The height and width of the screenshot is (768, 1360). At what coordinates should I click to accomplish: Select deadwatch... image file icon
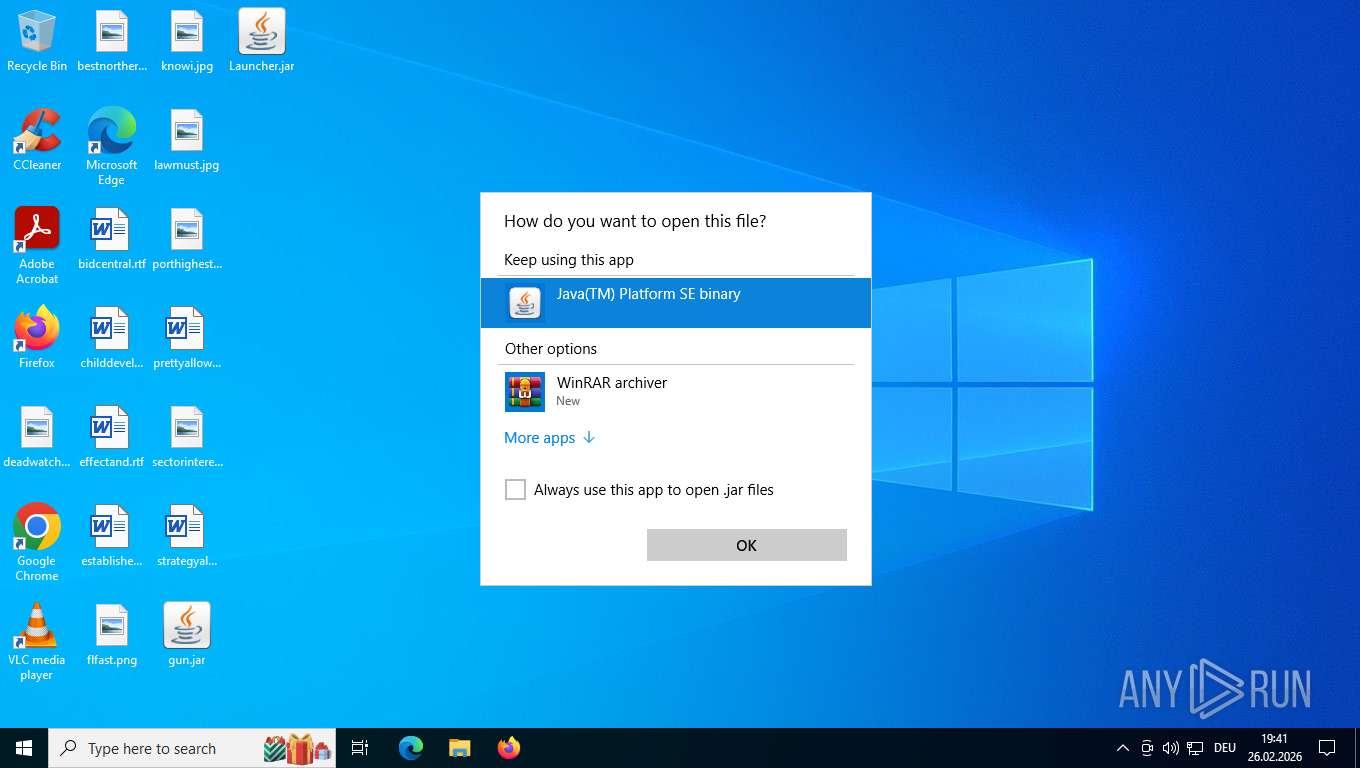pos(37,437)
